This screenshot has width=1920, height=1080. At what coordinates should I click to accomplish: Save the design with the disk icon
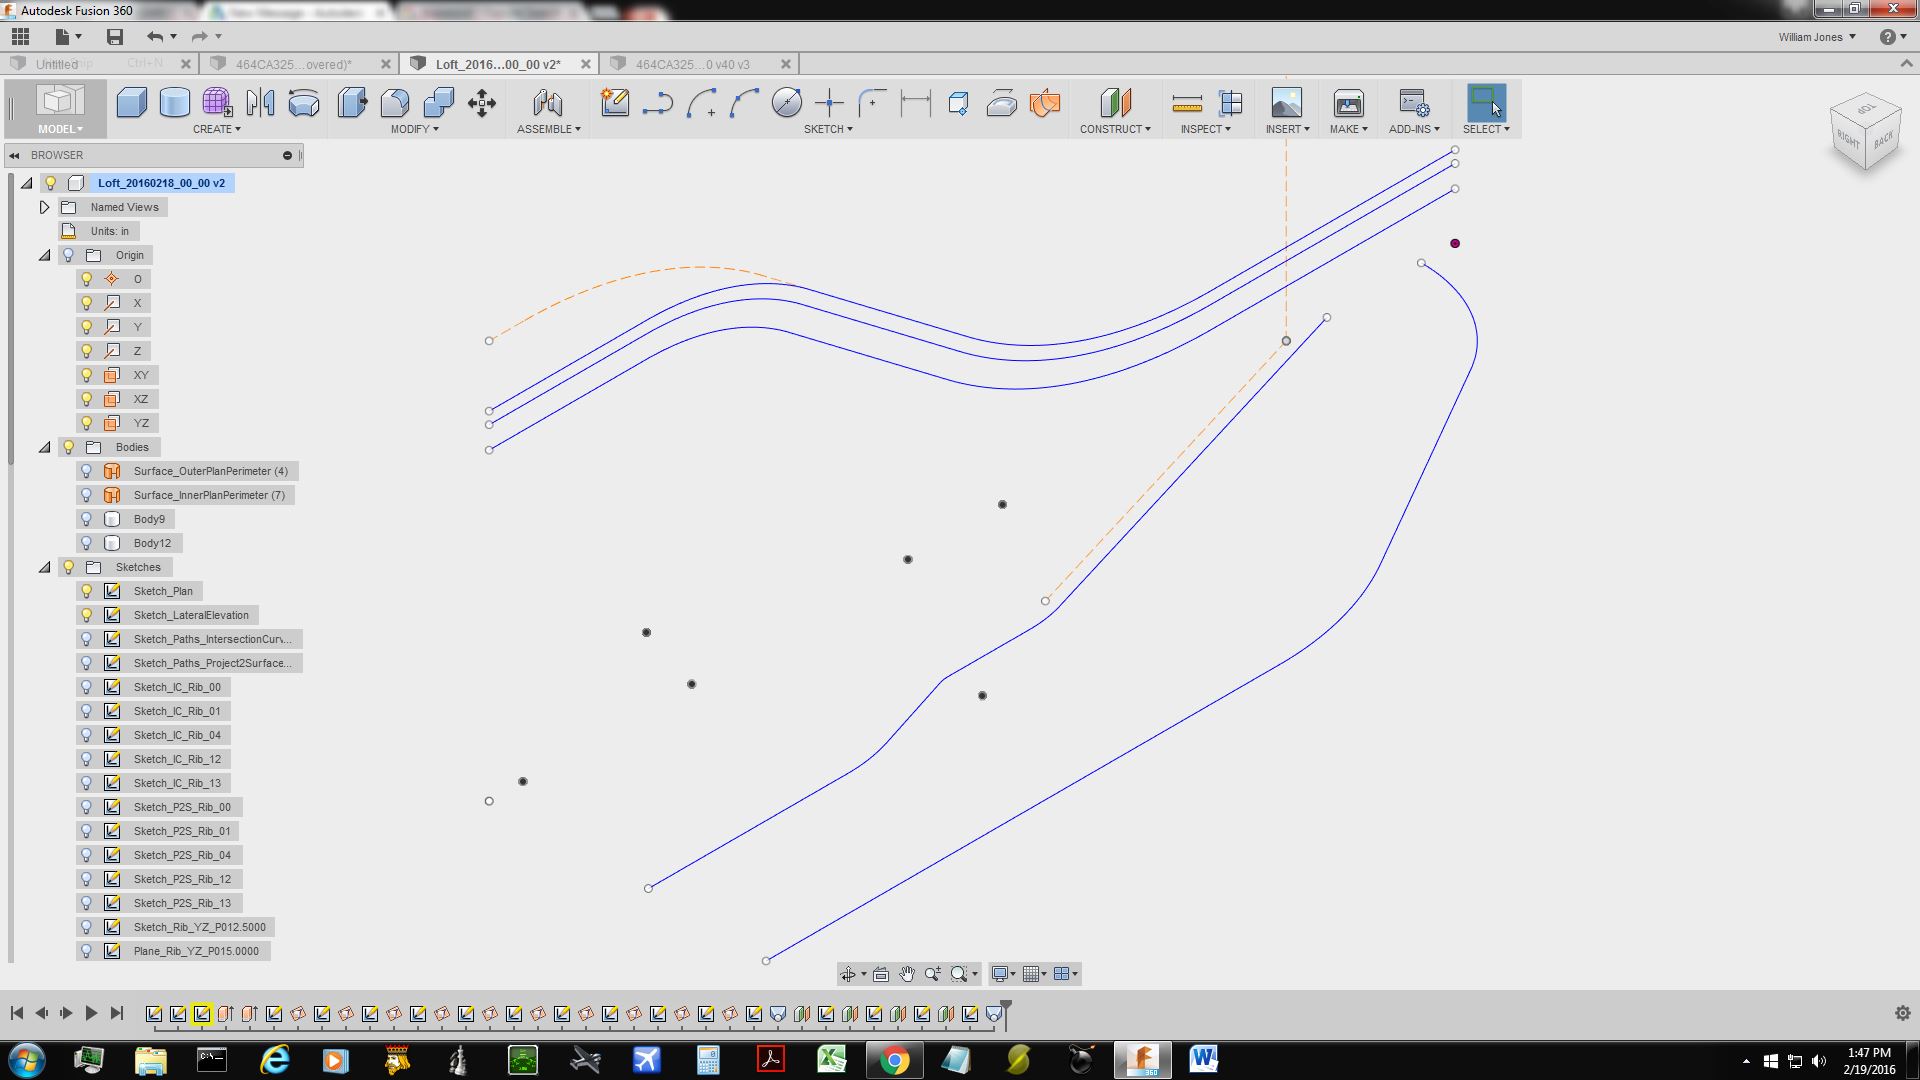[115, 37]
